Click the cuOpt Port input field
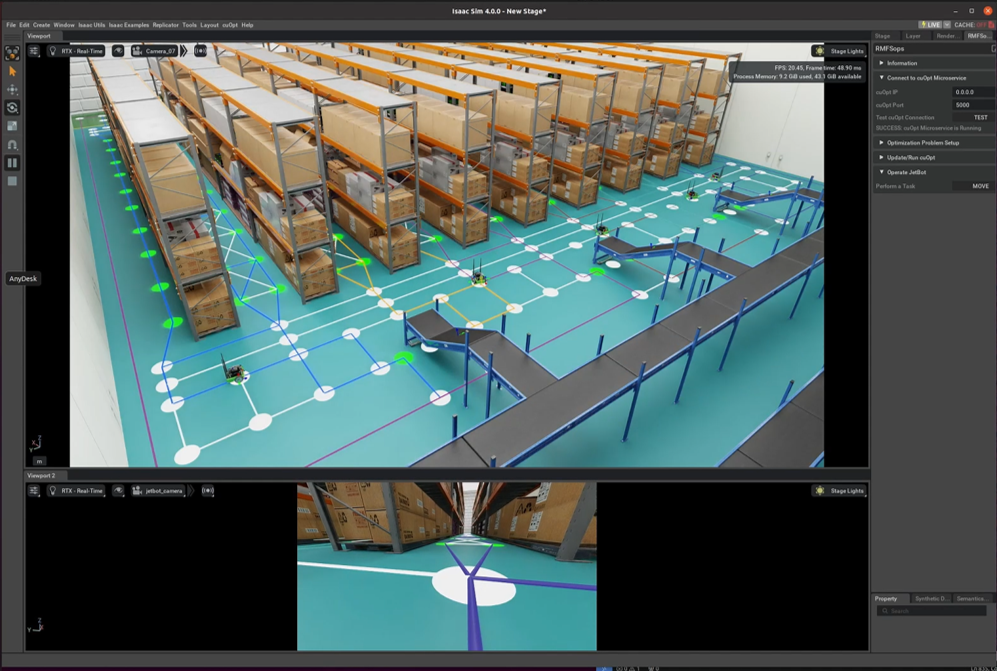Viewport: 997px width, 671px height. pos(973,105)
